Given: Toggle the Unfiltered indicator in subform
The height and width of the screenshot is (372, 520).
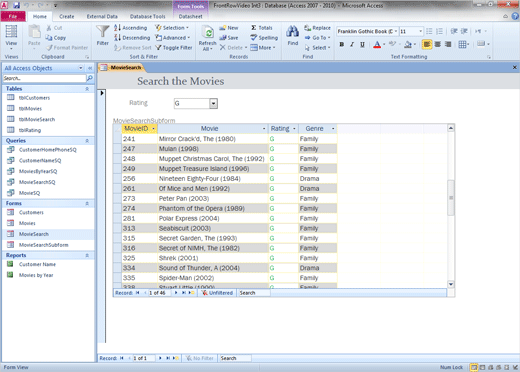Looking at the screenshot, I should 217,293.
